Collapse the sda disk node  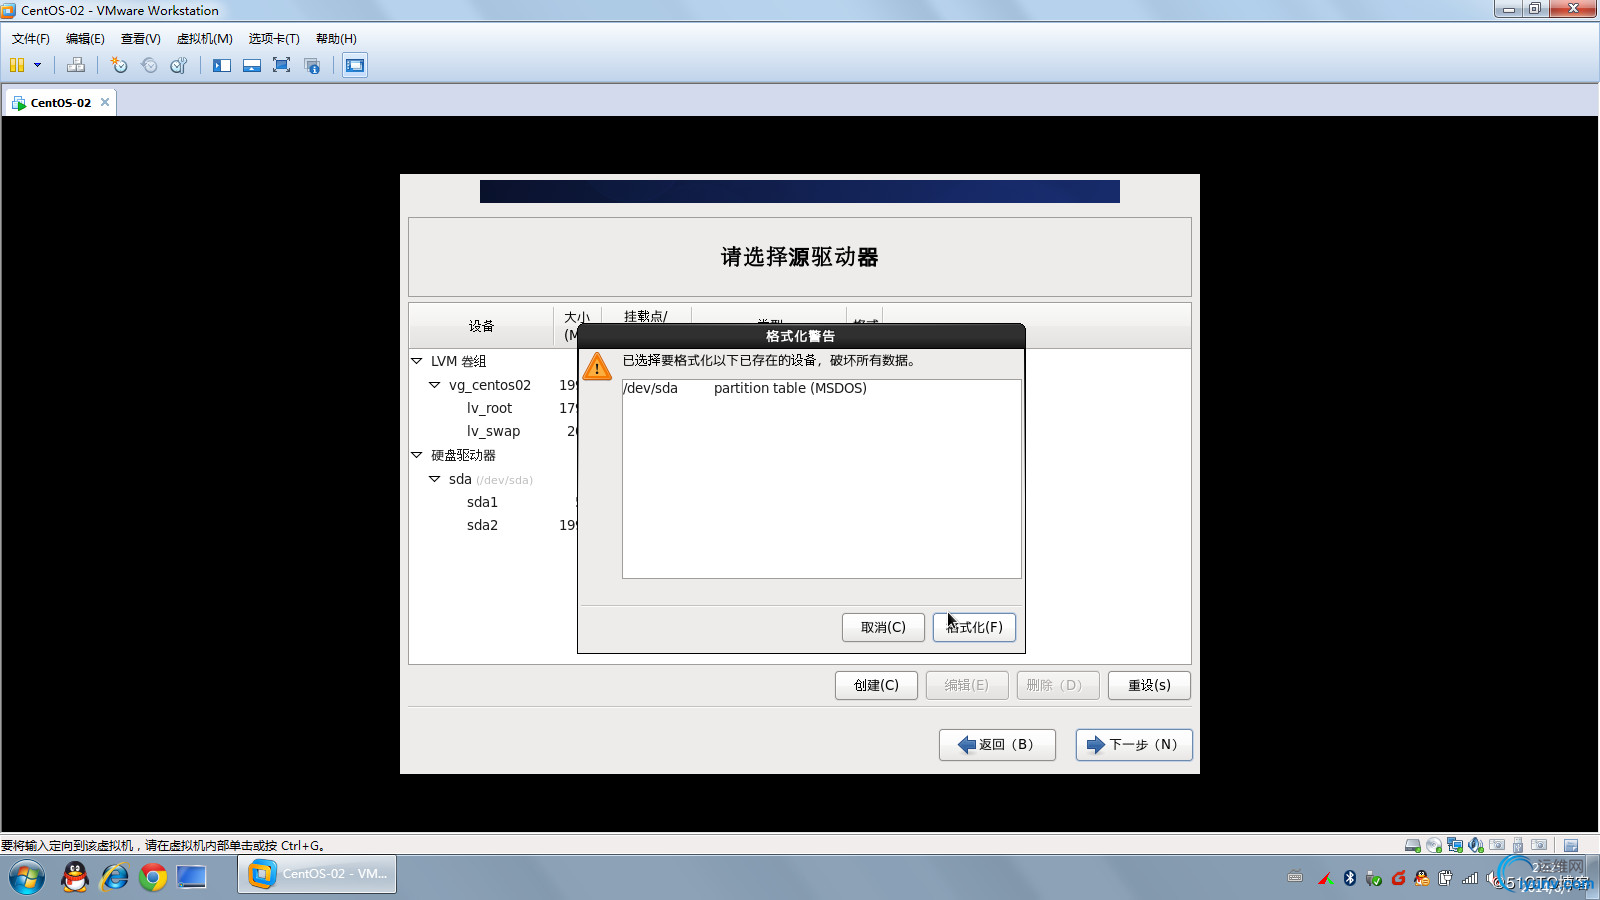(435, 479)
